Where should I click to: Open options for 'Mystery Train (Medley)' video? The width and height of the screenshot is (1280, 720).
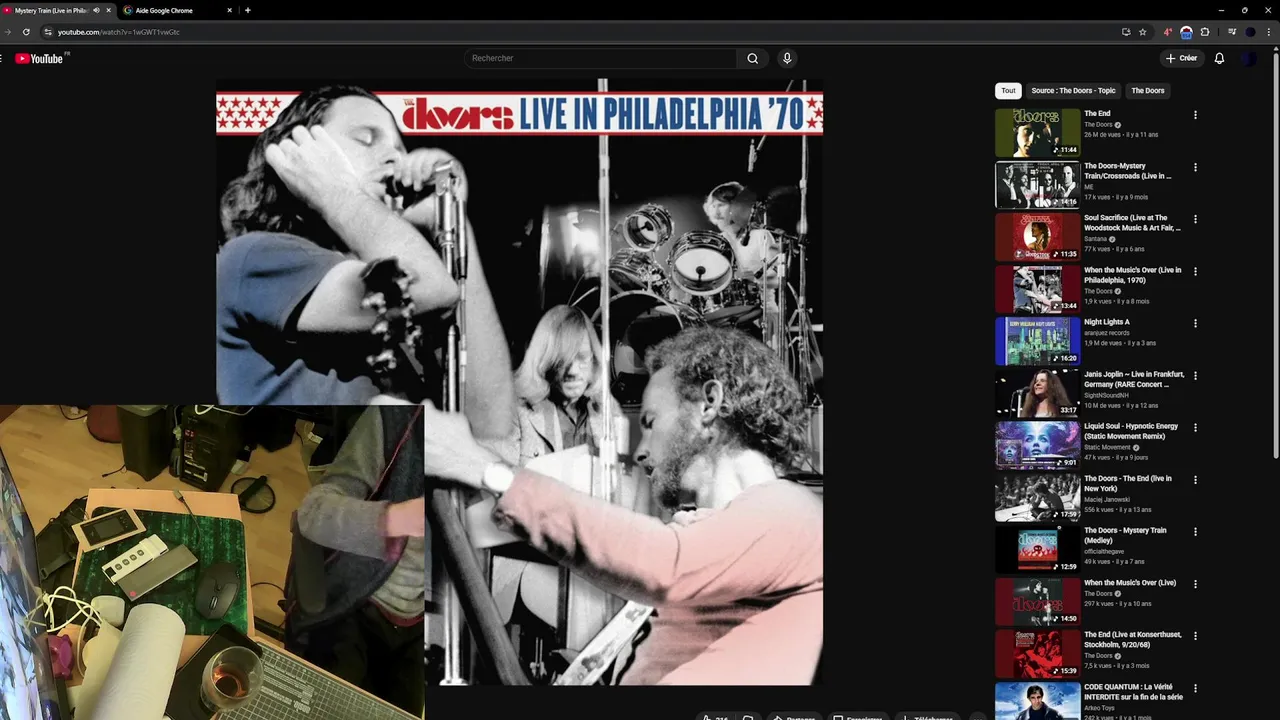[x=1195, y=531]
